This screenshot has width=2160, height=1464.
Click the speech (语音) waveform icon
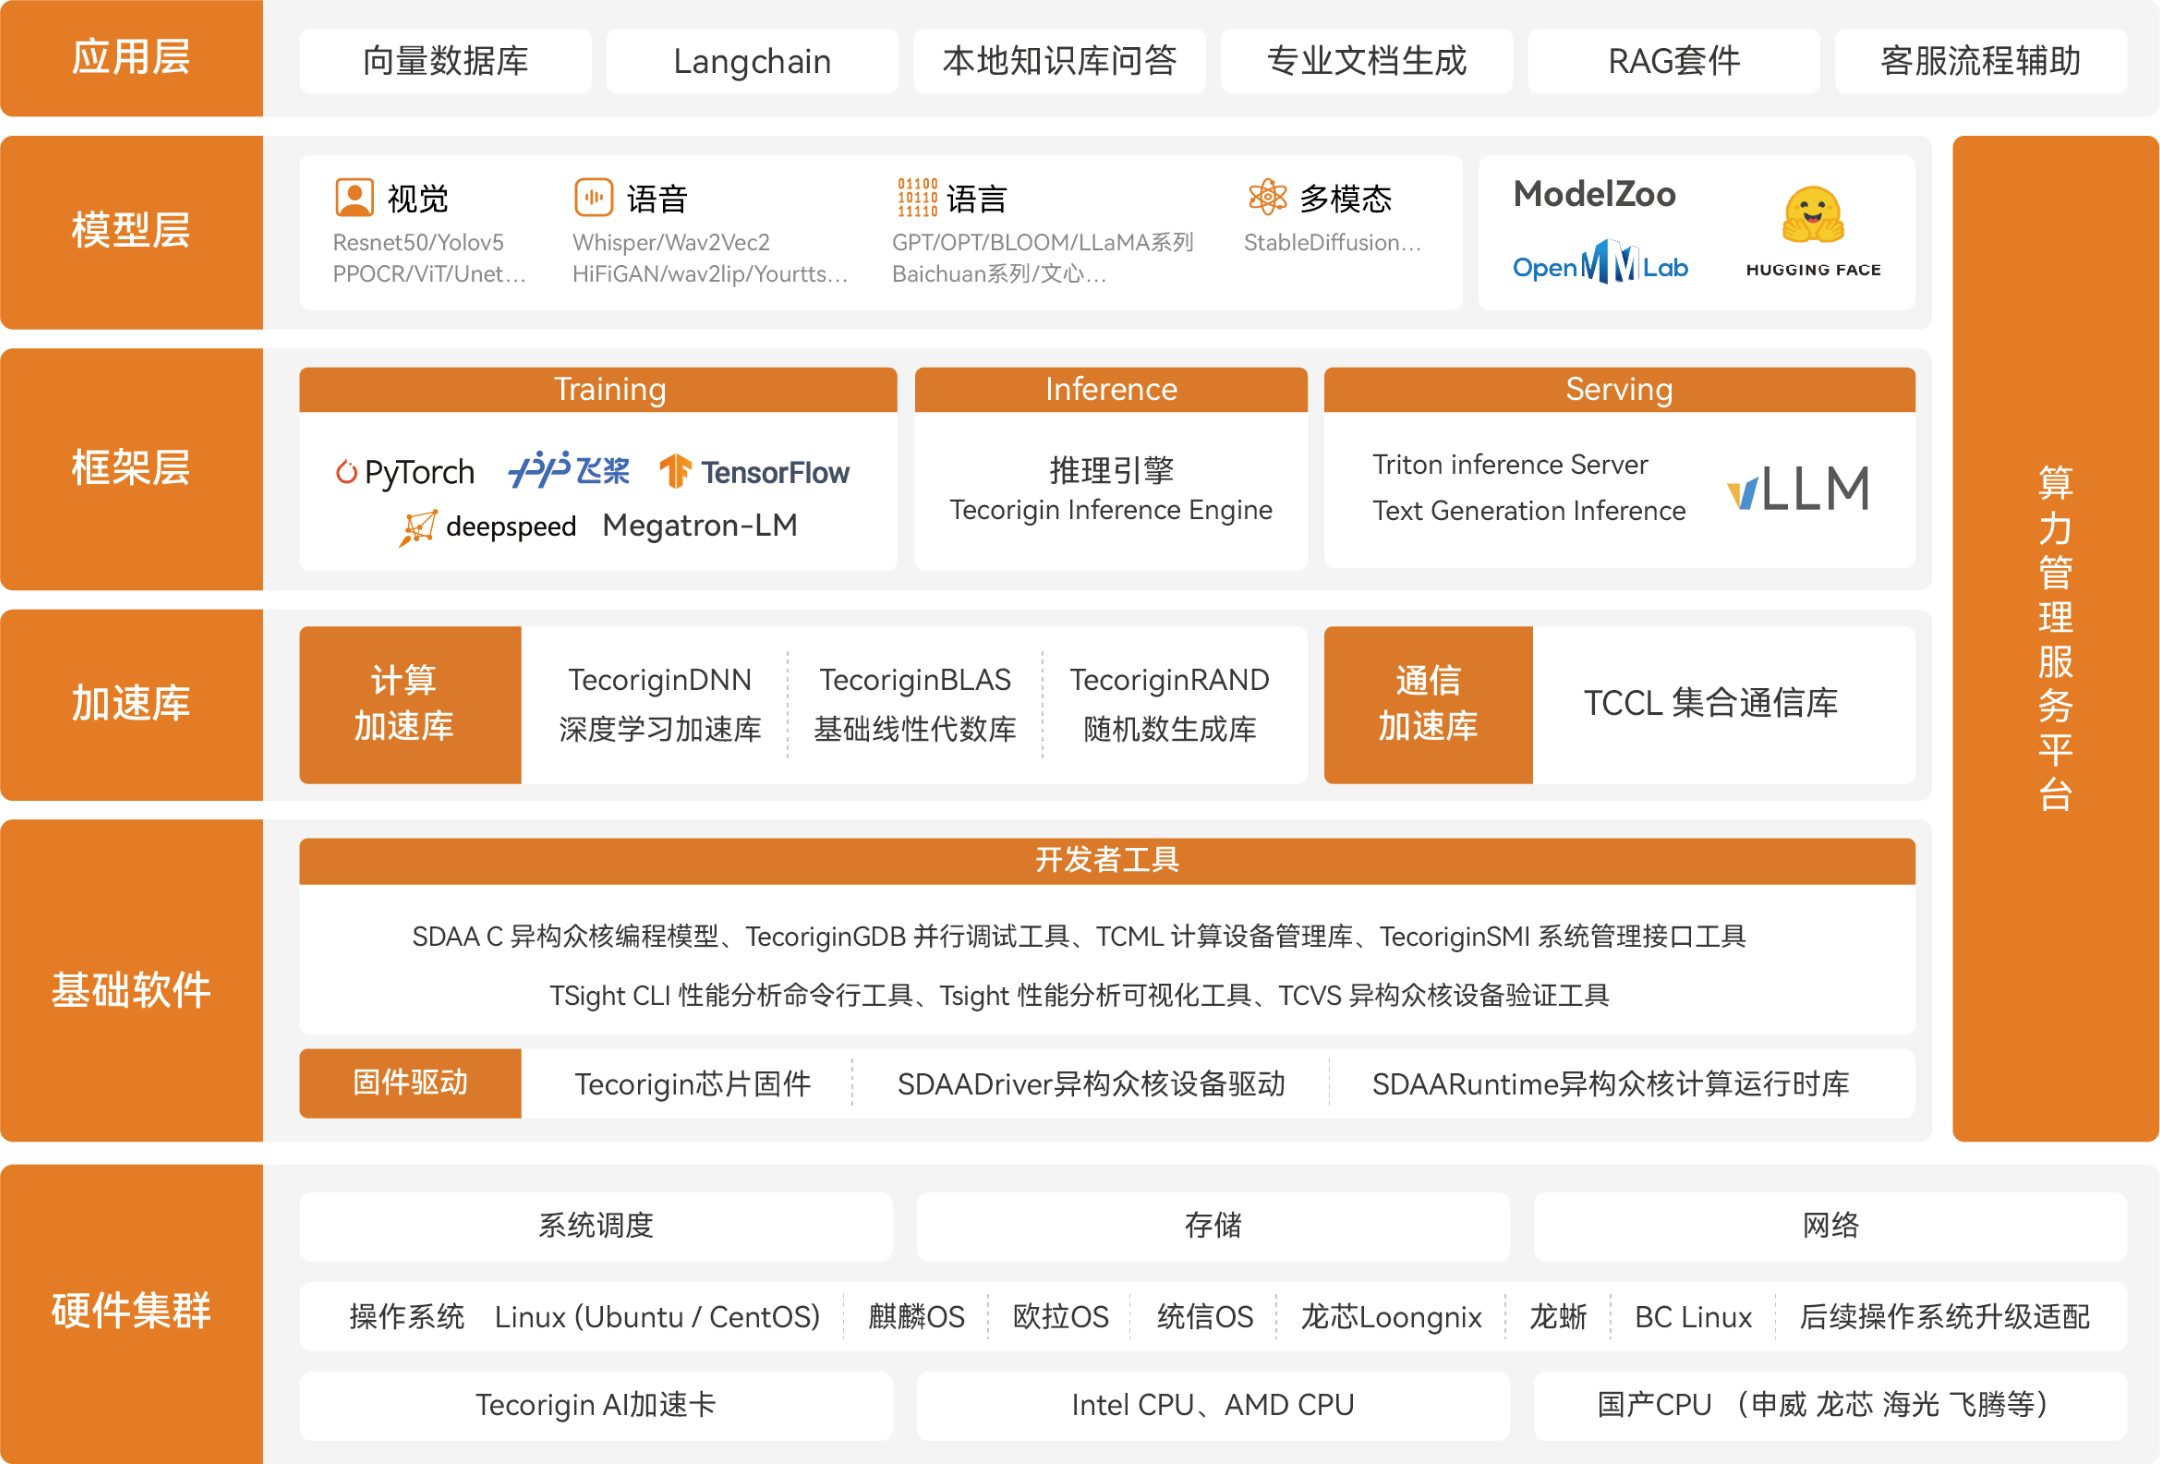[x=593, y=198]
